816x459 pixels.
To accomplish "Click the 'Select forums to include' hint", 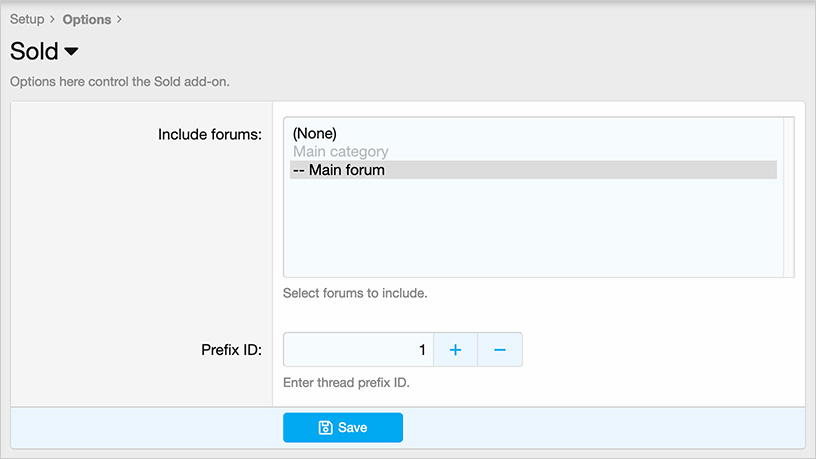I will (x=355, y=294).
